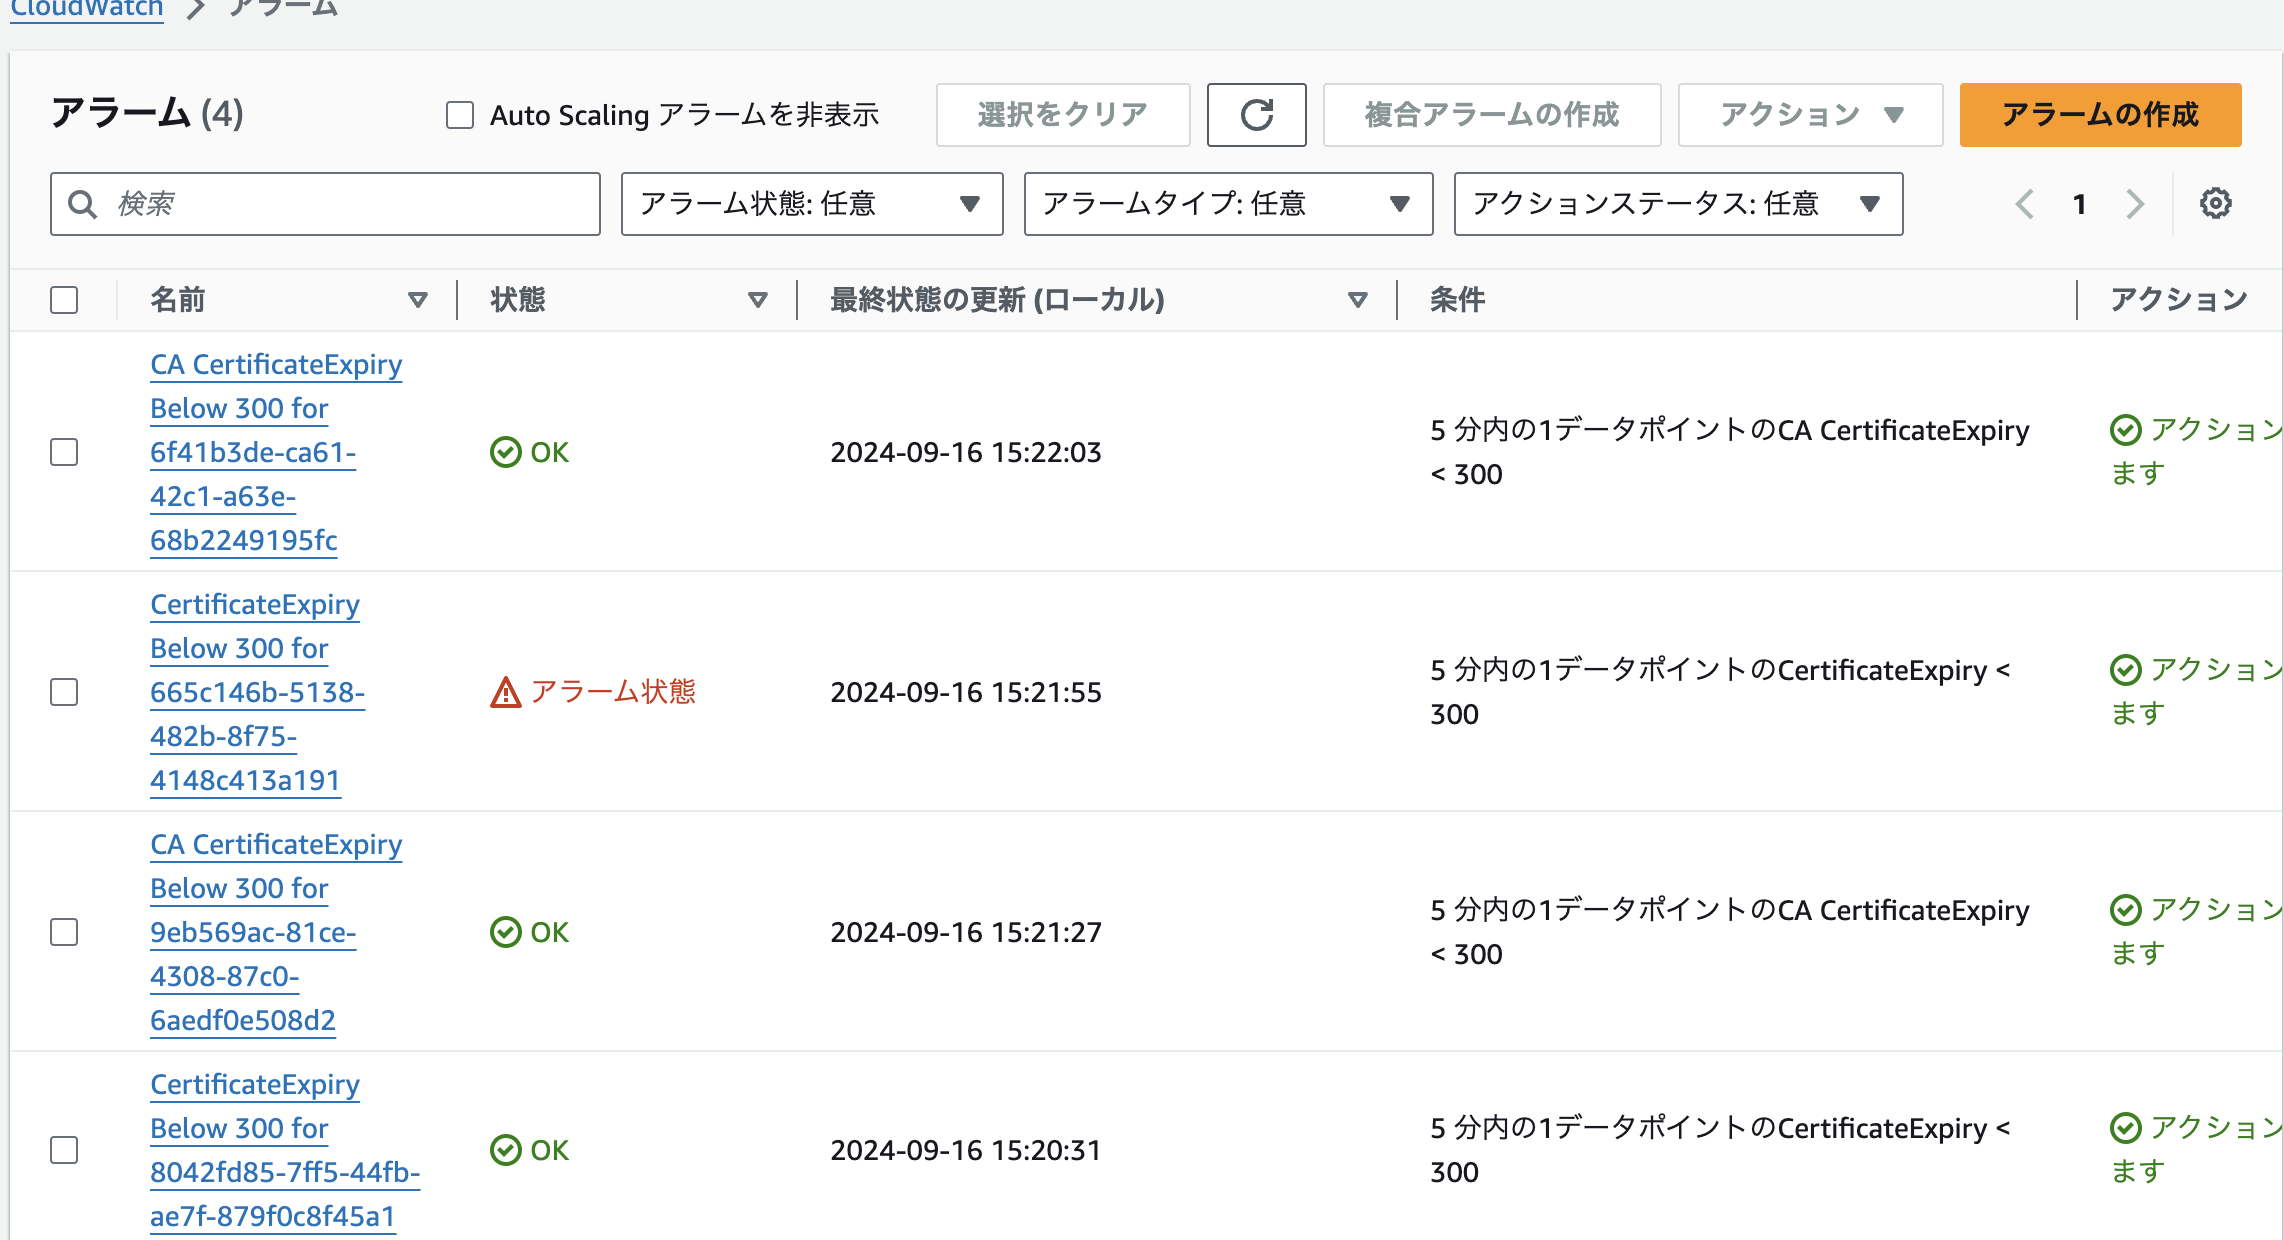The width and height of the screenshot is (2284, 1240).
Task: Check the select-all alarms header checkbox
Action: point(64,300)
